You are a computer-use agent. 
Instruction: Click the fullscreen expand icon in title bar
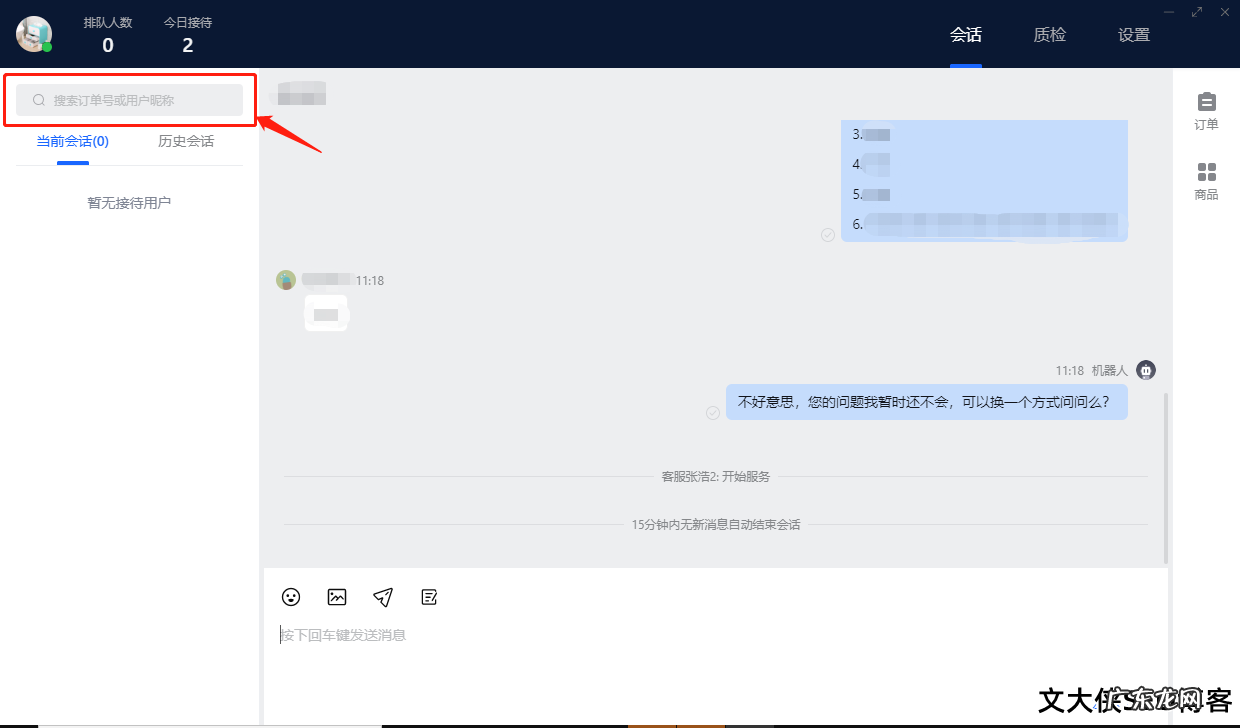1197,12
